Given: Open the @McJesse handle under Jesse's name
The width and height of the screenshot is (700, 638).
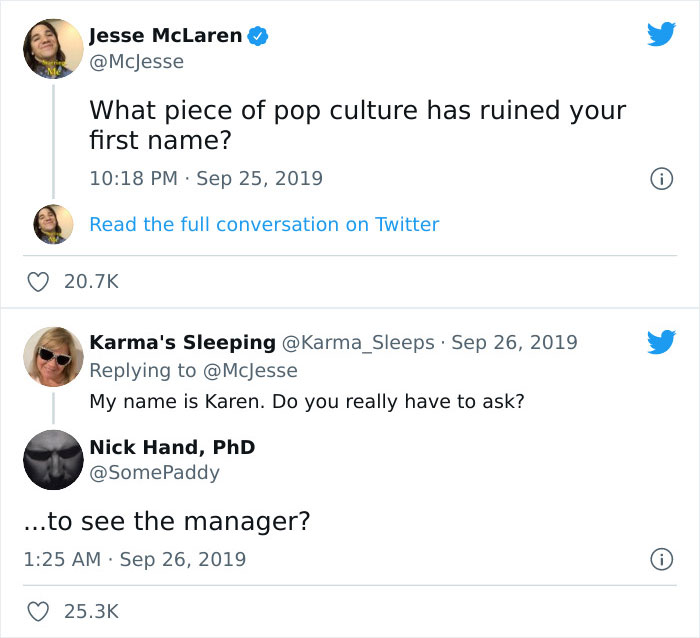Looking at the screenshot, I should click(x=136, y=62).
